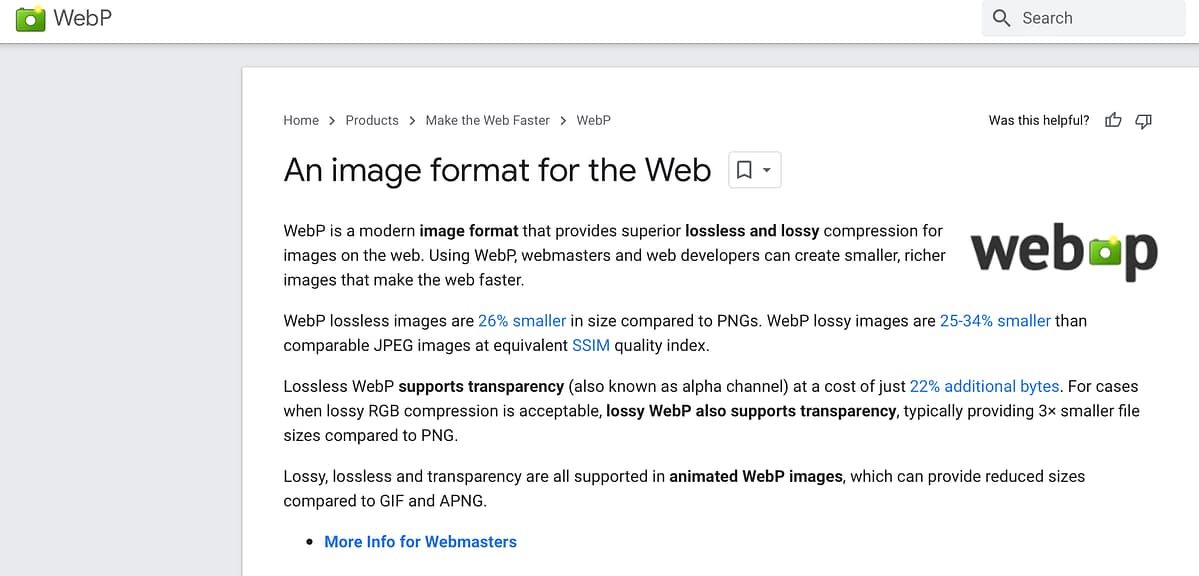Screen dimensions: 1199x576
Task: Click the search magnifier icon
Action: coord(1001,18)
